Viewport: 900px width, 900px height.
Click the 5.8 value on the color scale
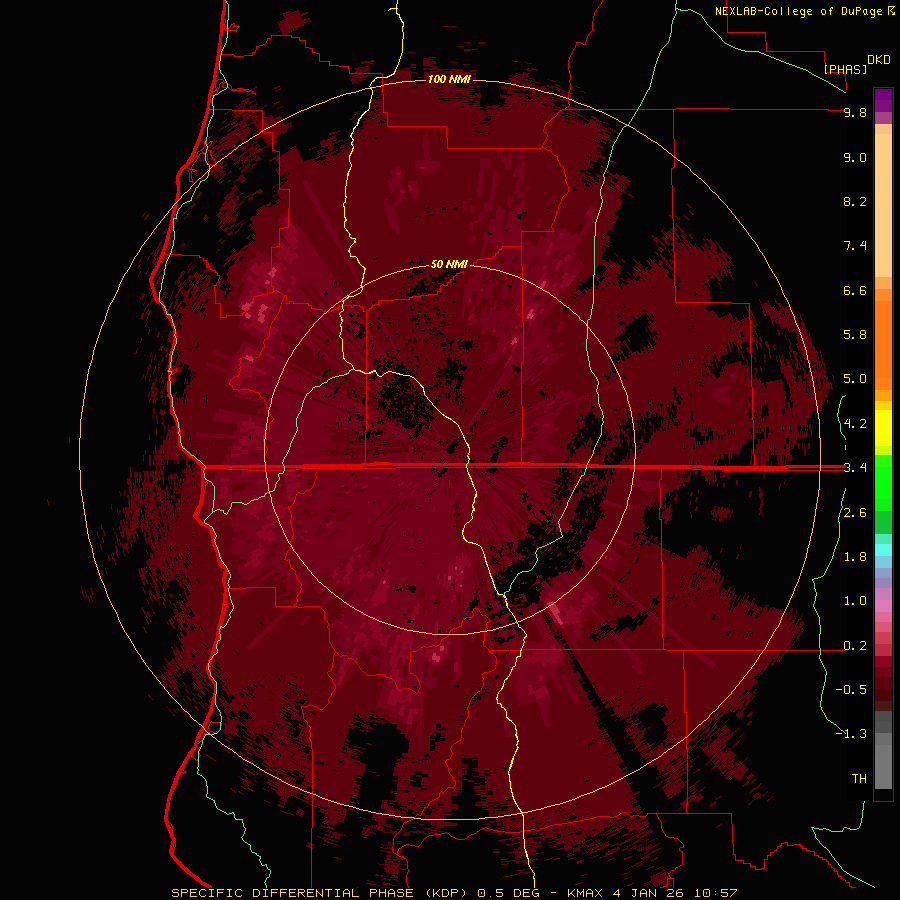click(x=855, y=335)
